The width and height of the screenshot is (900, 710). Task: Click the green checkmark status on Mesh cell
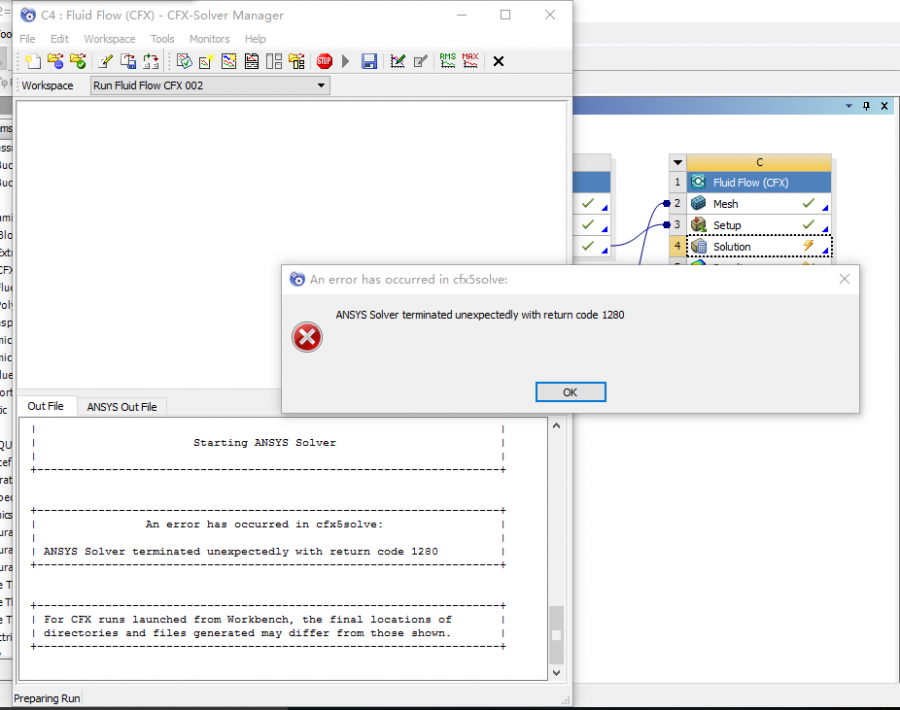tap(808, 203)
